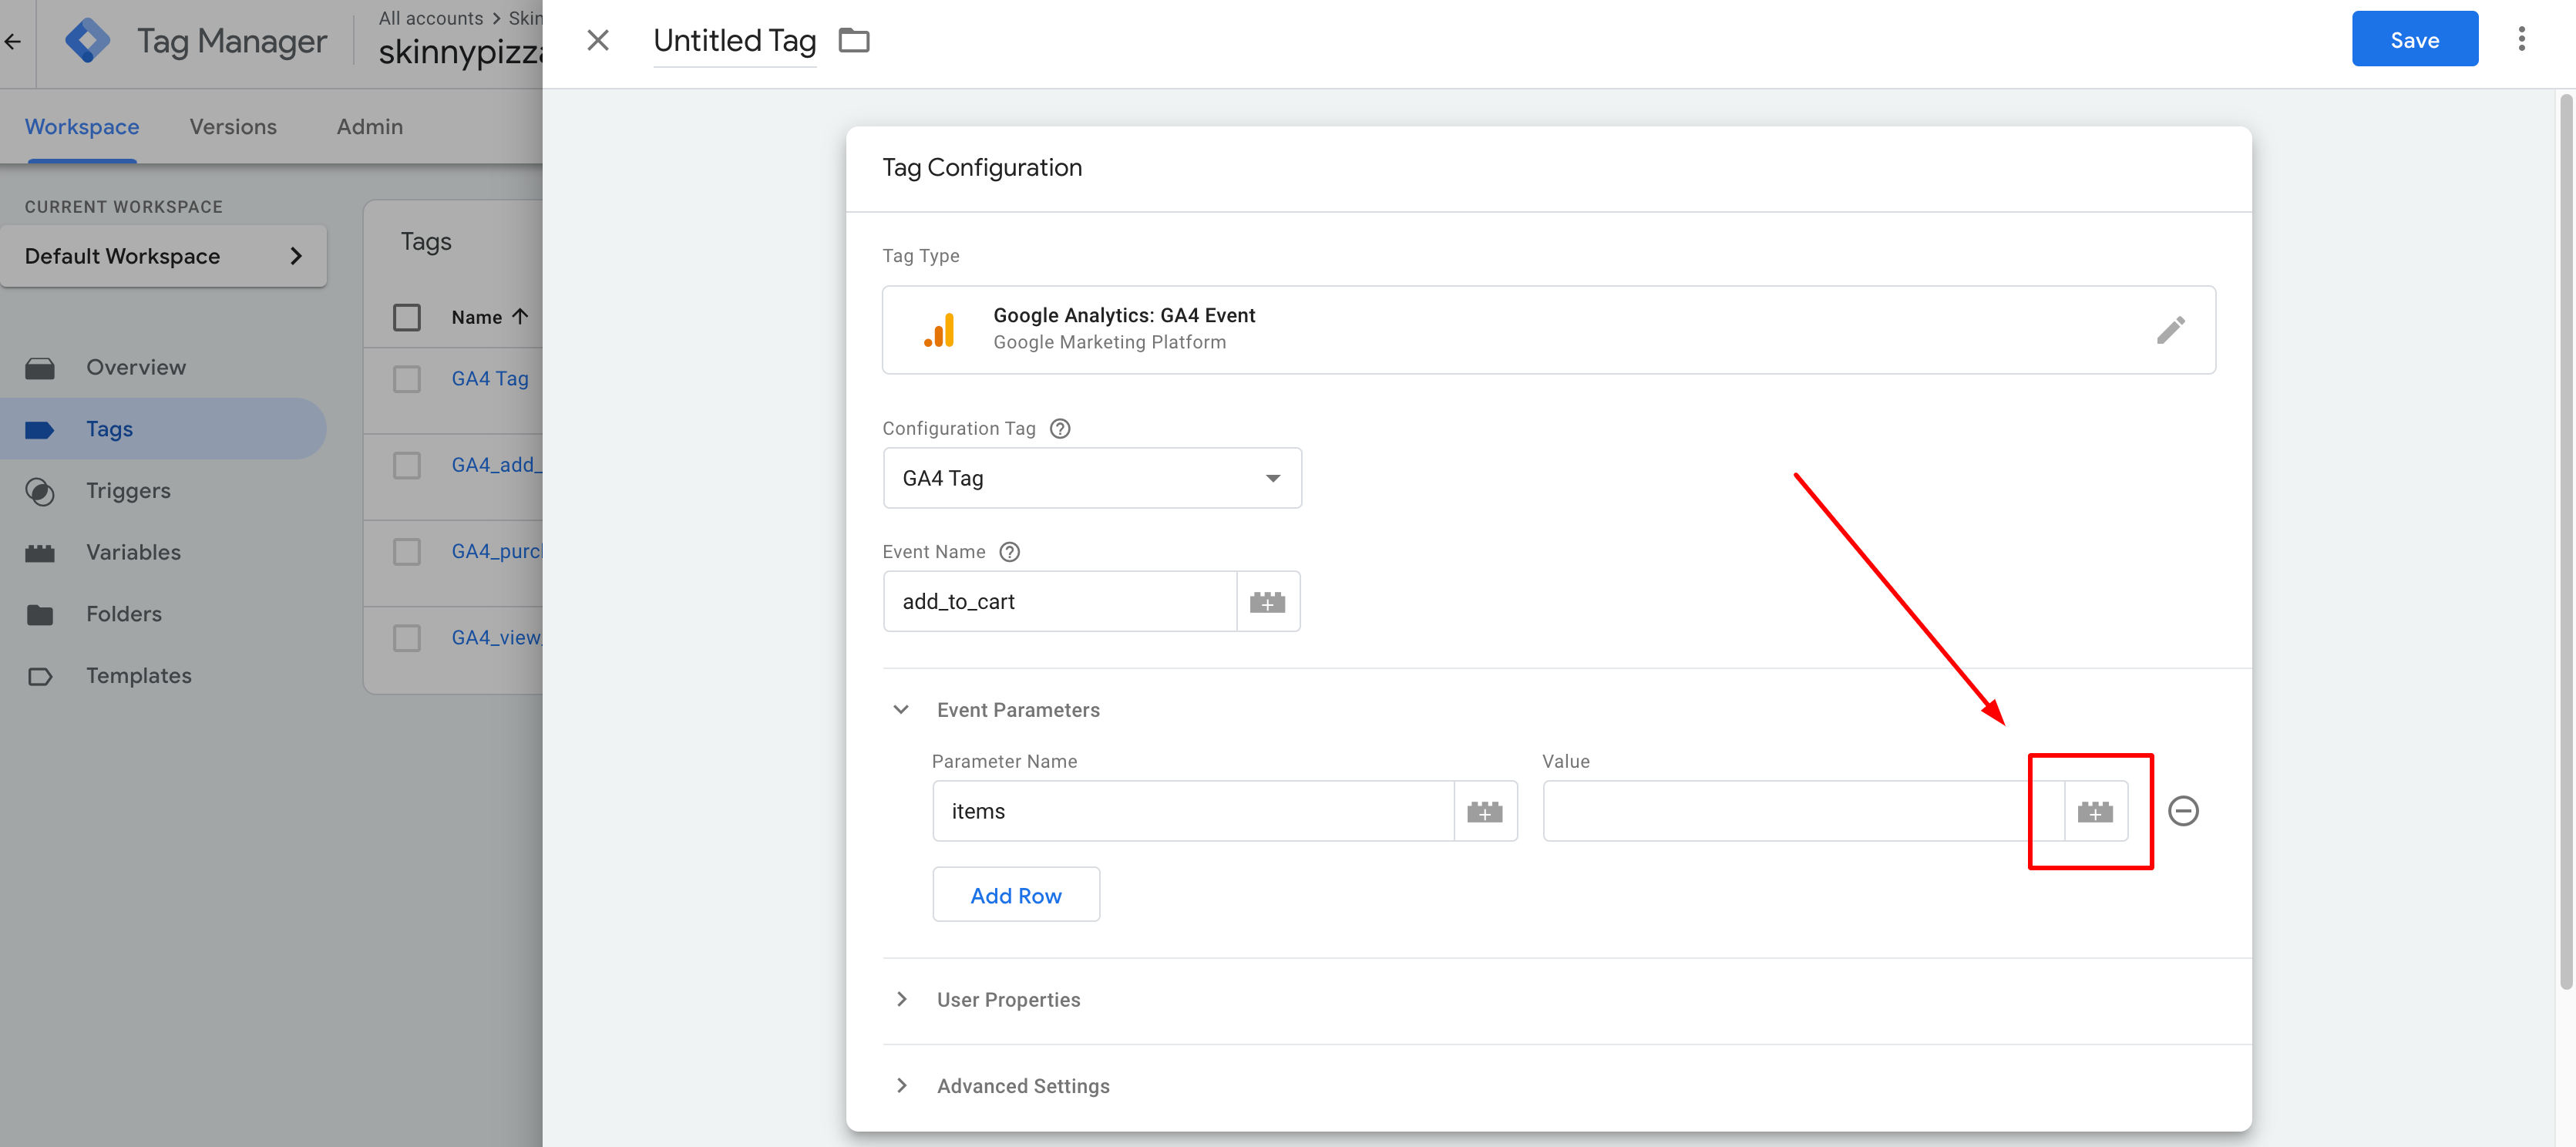Viewport: 2576px width, 1147px height.
Task: Check the GA4_view row checkbox
Action: pyautogui.click(x=406, y=637)
